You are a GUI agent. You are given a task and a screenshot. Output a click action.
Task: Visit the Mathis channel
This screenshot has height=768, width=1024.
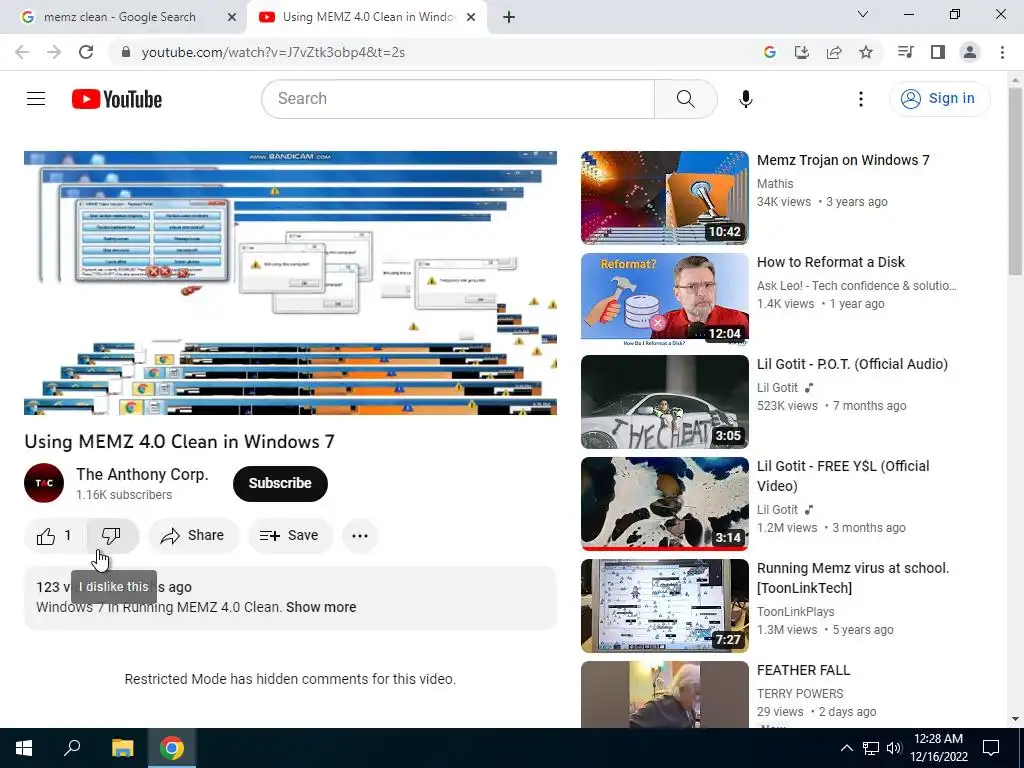tap(775, 184)
